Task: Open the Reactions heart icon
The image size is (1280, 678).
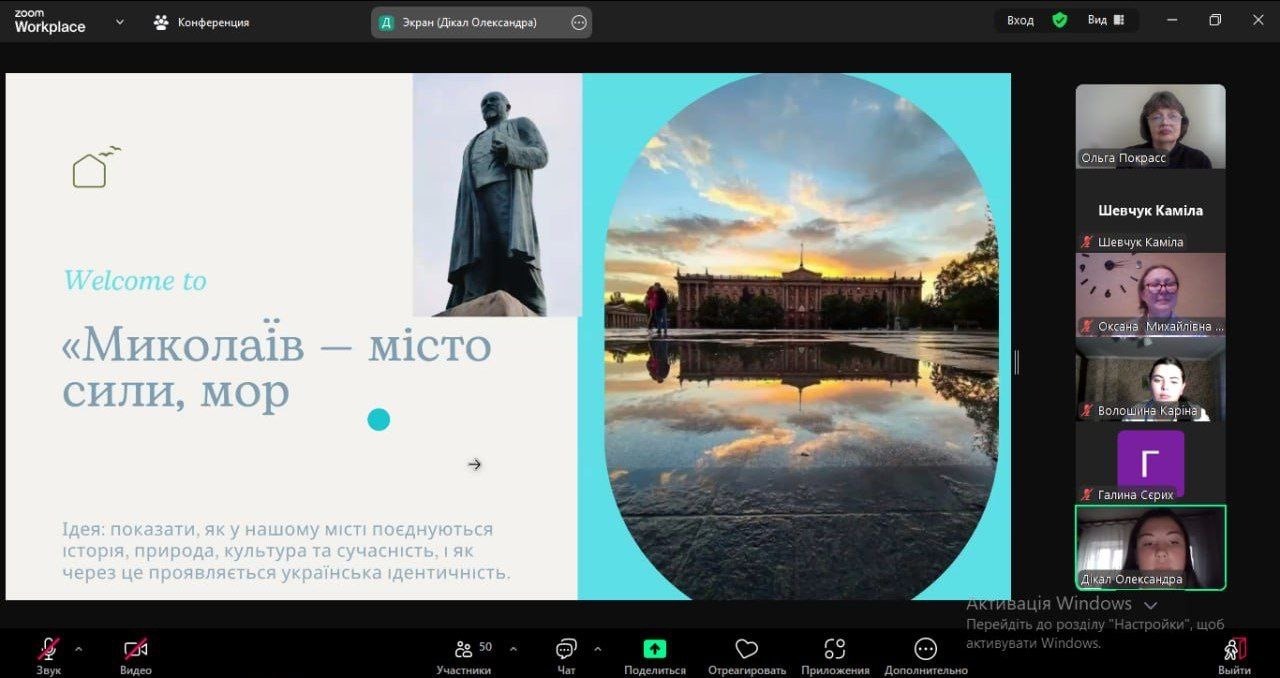Action: pos(746,649)
